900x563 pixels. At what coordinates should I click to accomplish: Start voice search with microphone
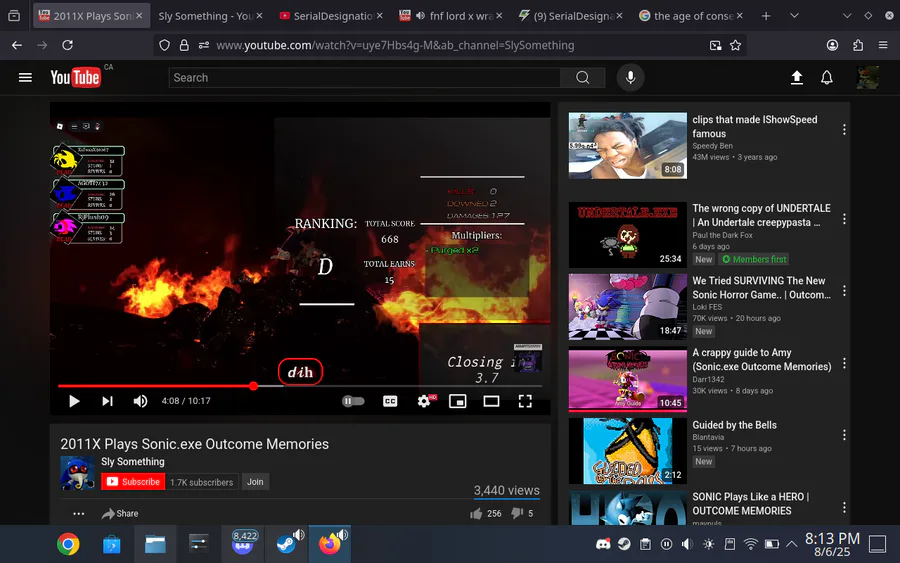(x=630, y=77)
